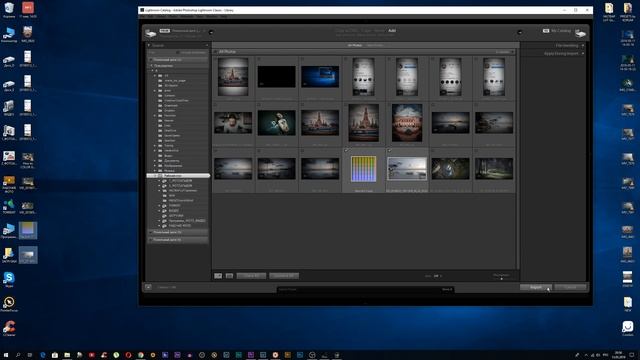
Task: Click the My Catalog destination drive icon
Action: coord(580,33)
